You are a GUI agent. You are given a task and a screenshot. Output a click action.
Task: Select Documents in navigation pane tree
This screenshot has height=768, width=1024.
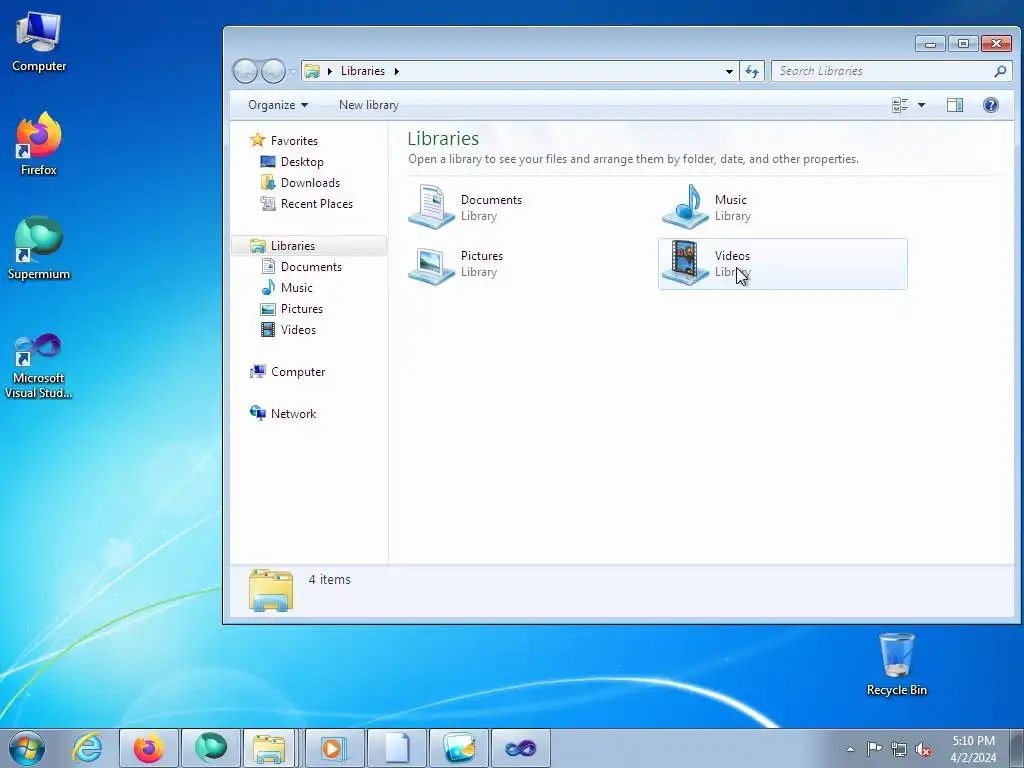click(x=311, y=266)
